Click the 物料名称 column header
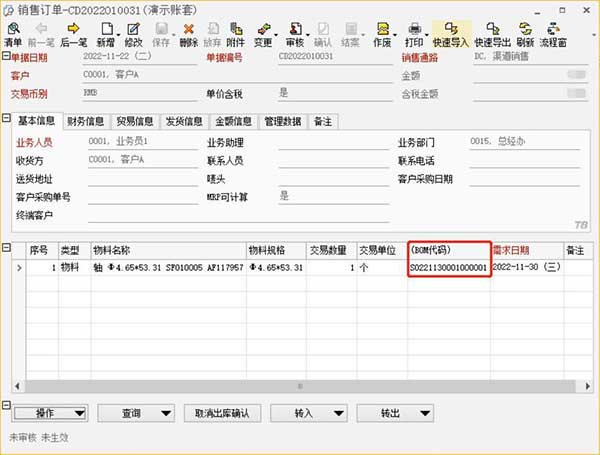This screenshot has height=455, width=600. click(169, 250)
